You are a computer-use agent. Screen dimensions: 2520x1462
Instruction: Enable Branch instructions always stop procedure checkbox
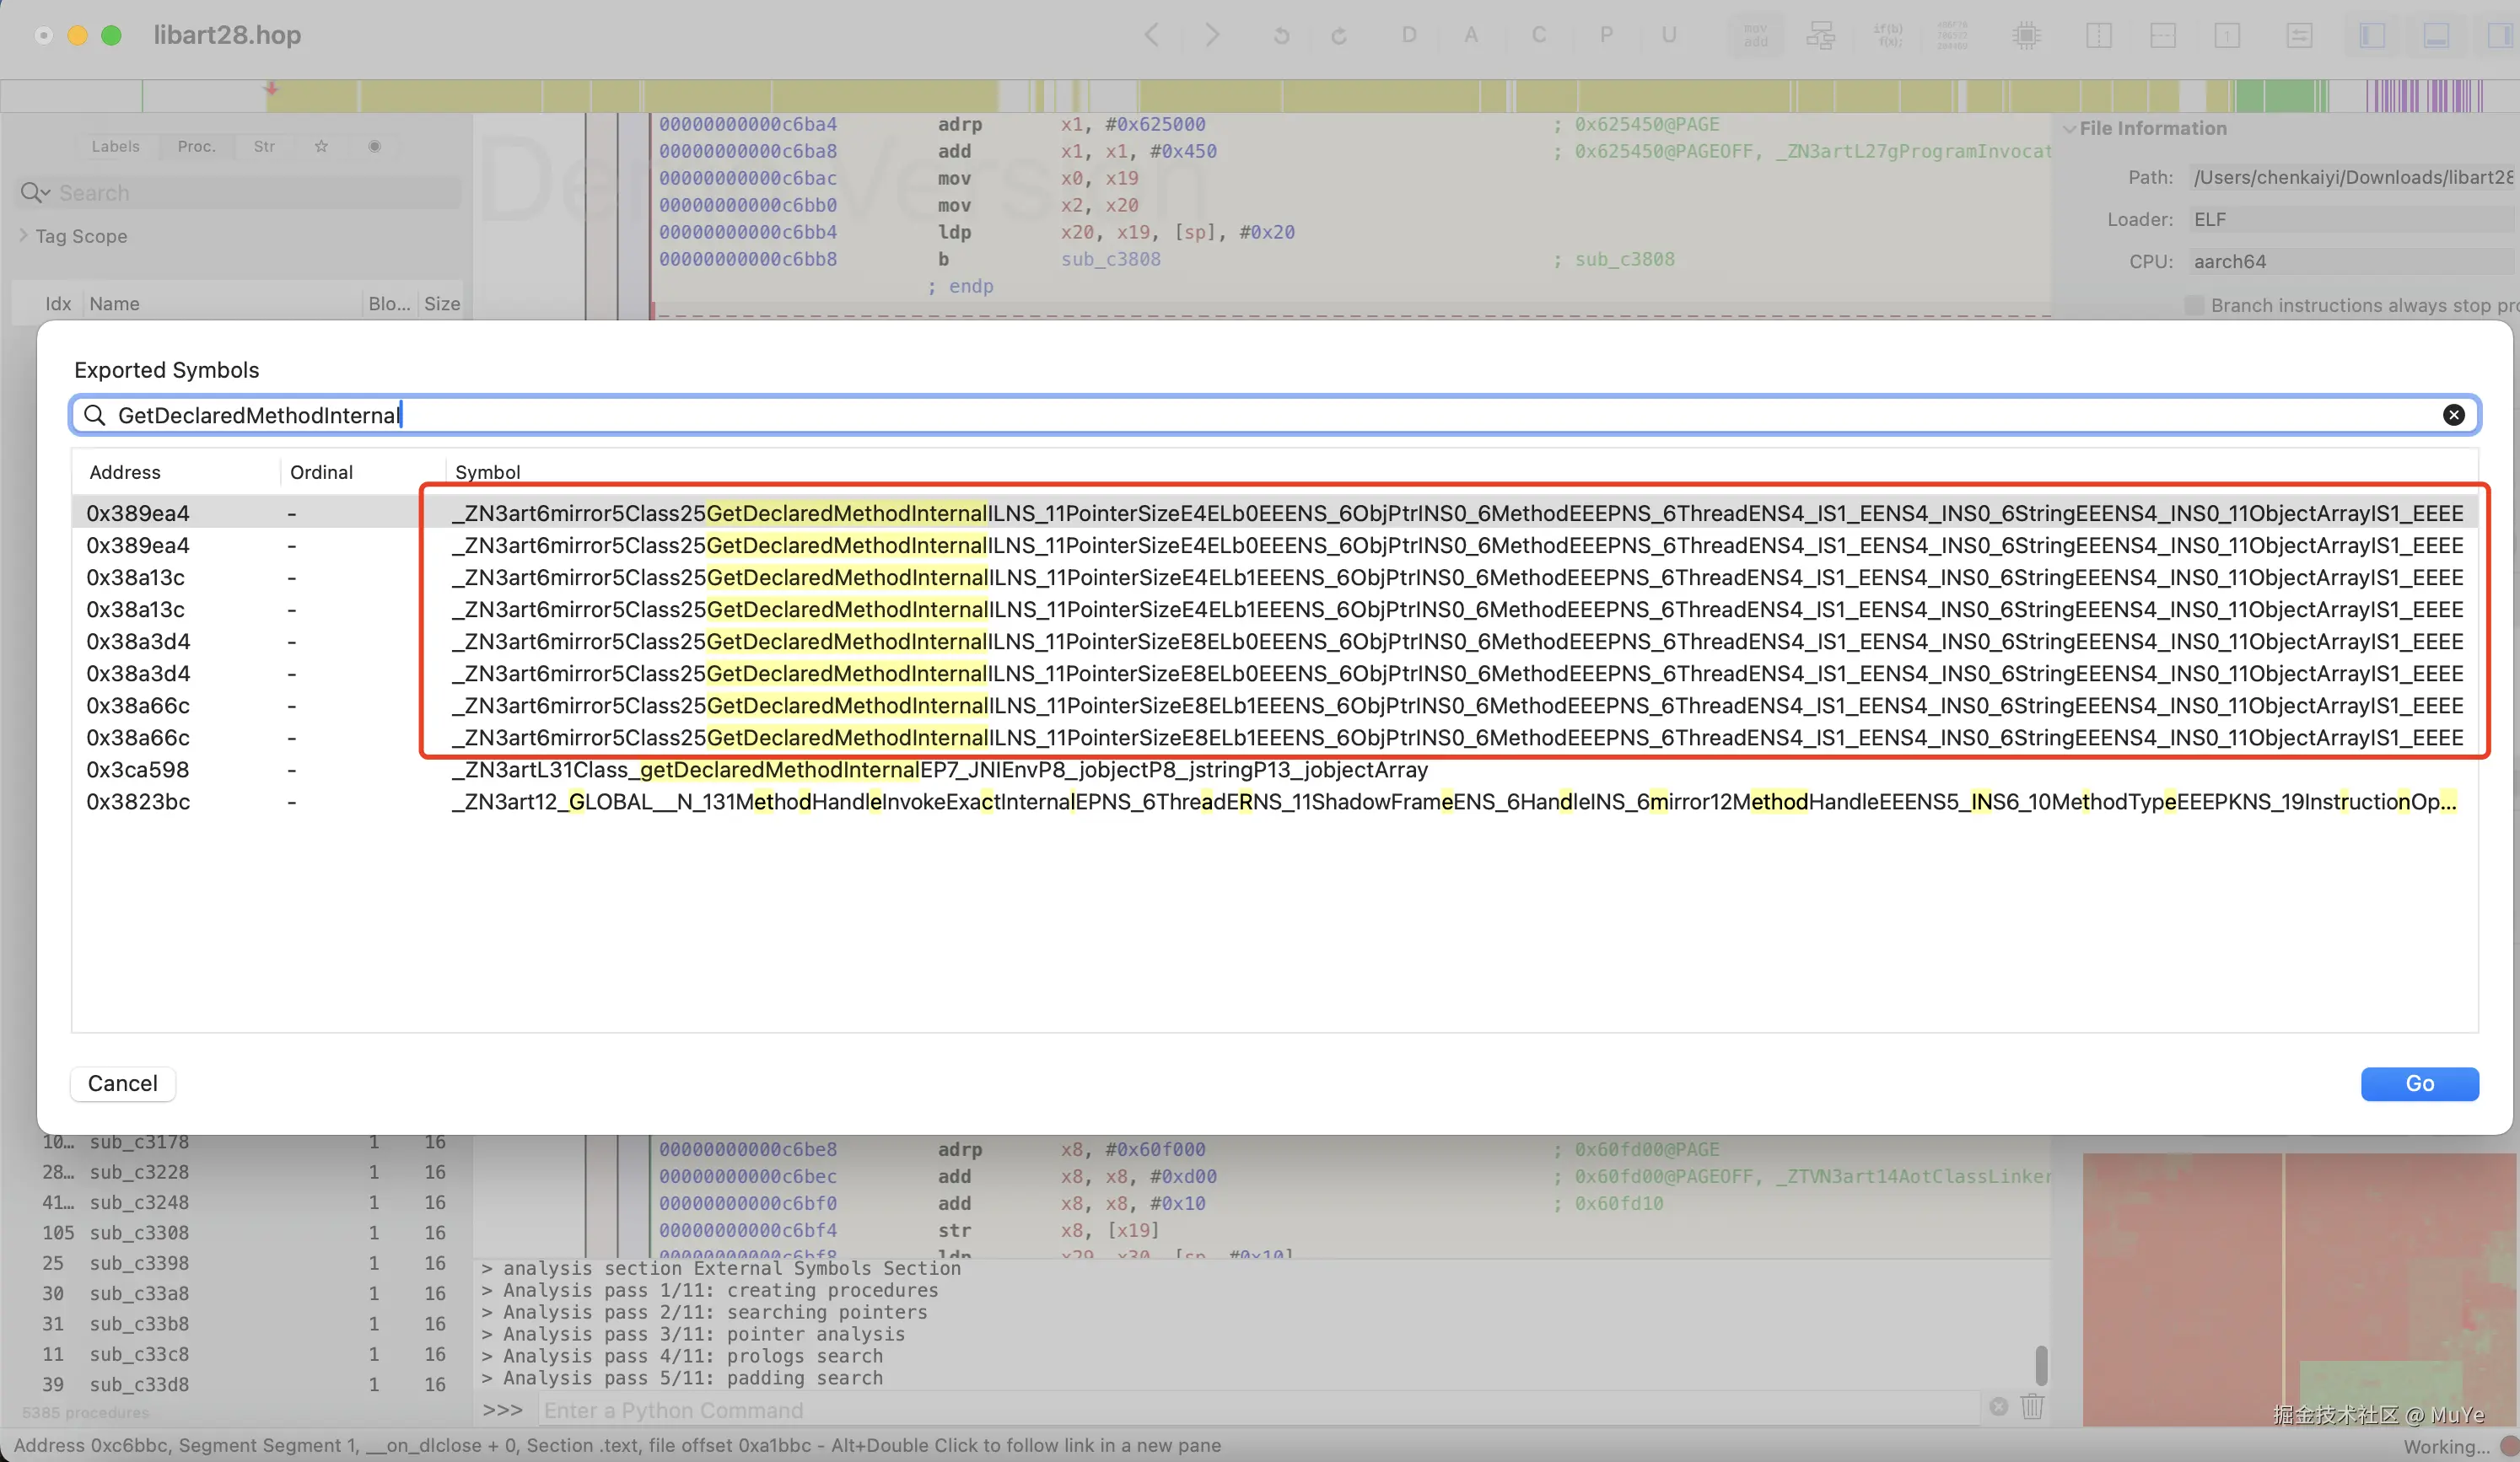coord(2194,305)
